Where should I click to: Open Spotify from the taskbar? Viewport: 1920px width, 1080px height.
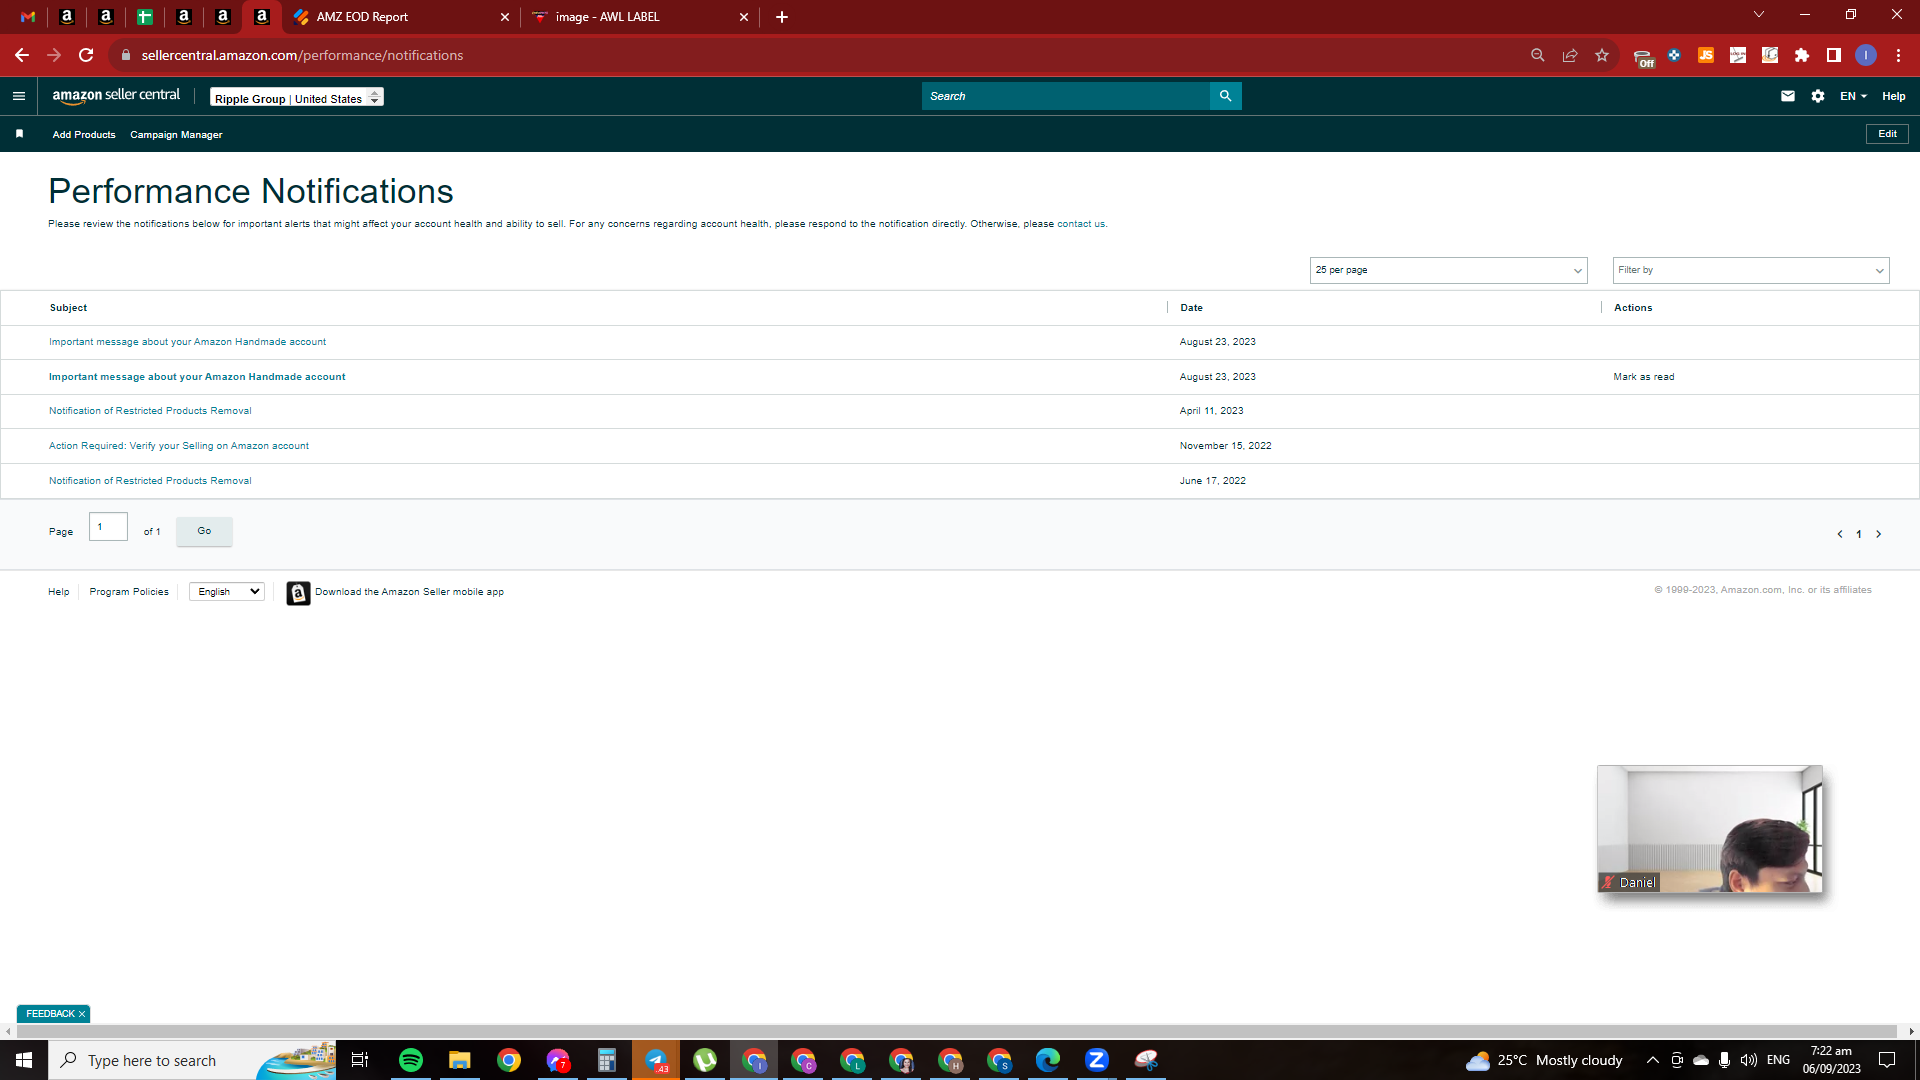411,1060
